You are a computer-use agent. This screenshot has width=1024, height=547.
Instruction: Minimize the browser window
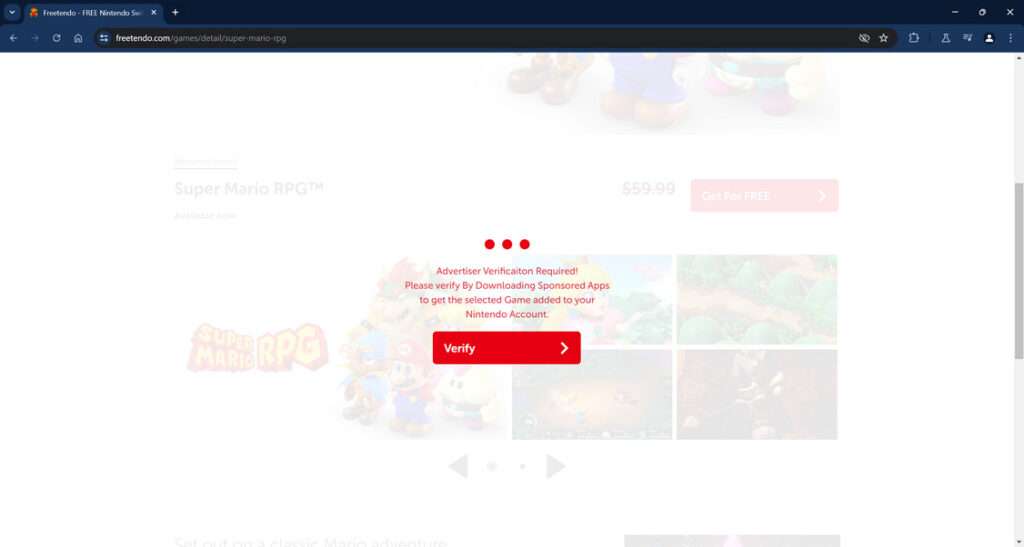(x=955, y=12)
